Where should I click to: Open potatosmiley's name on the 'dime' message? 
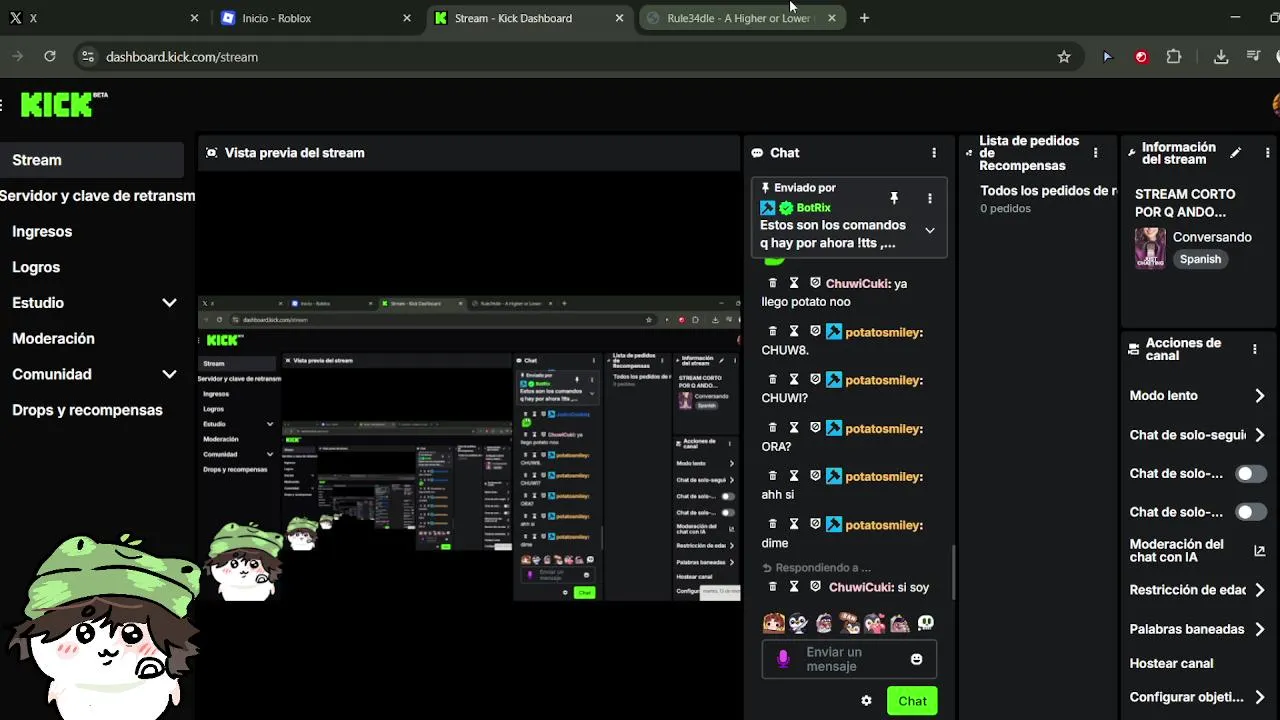[884, 525]
